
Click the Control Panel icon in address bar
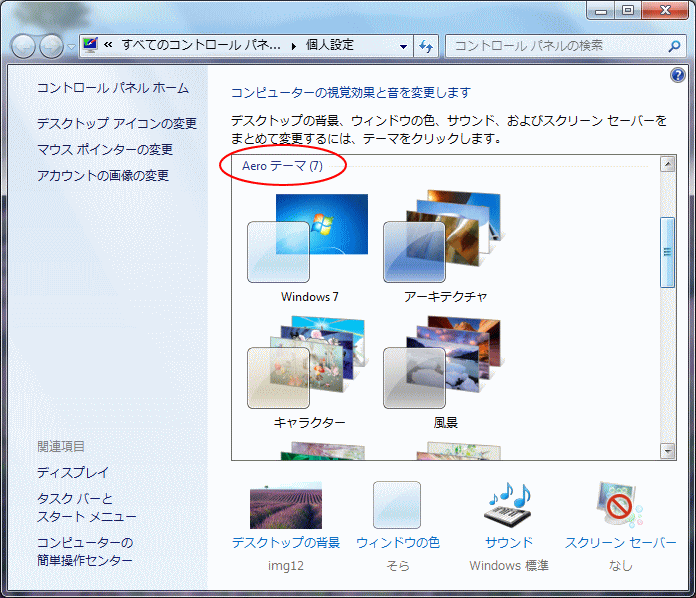[91, 45]
